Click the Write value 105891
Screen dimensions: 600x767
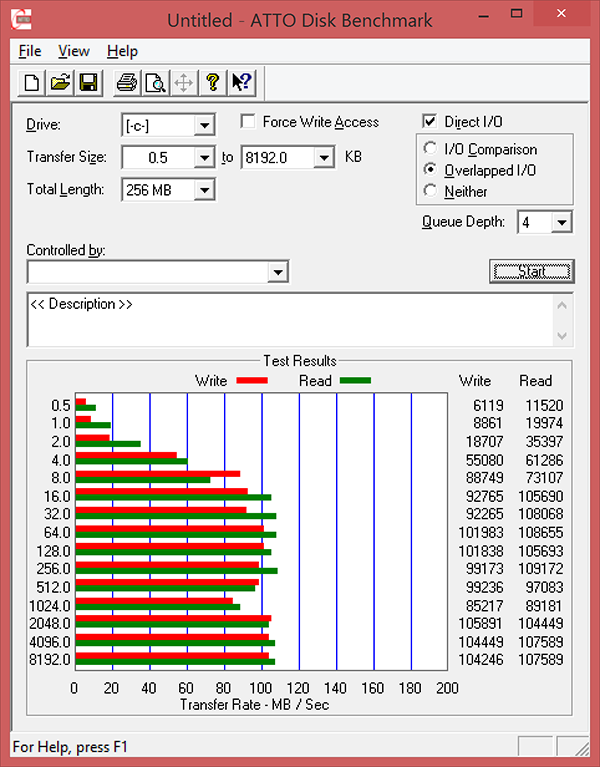481,623
